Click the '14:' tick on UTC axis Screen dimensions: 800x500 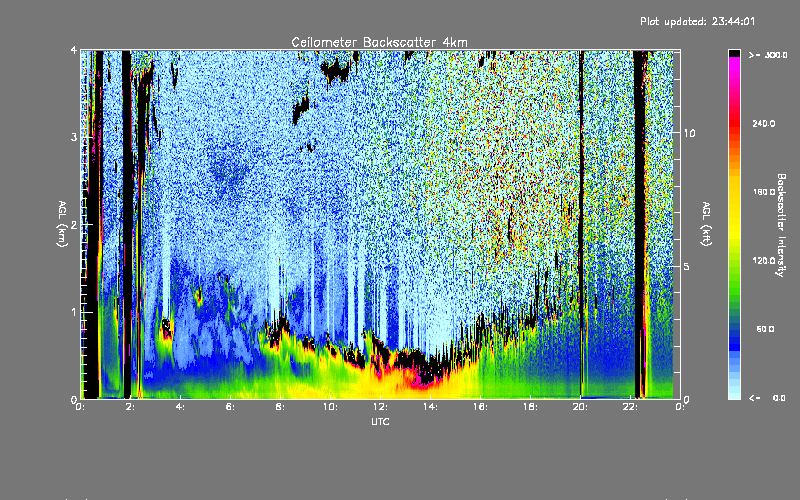click(x=430, y=407)
